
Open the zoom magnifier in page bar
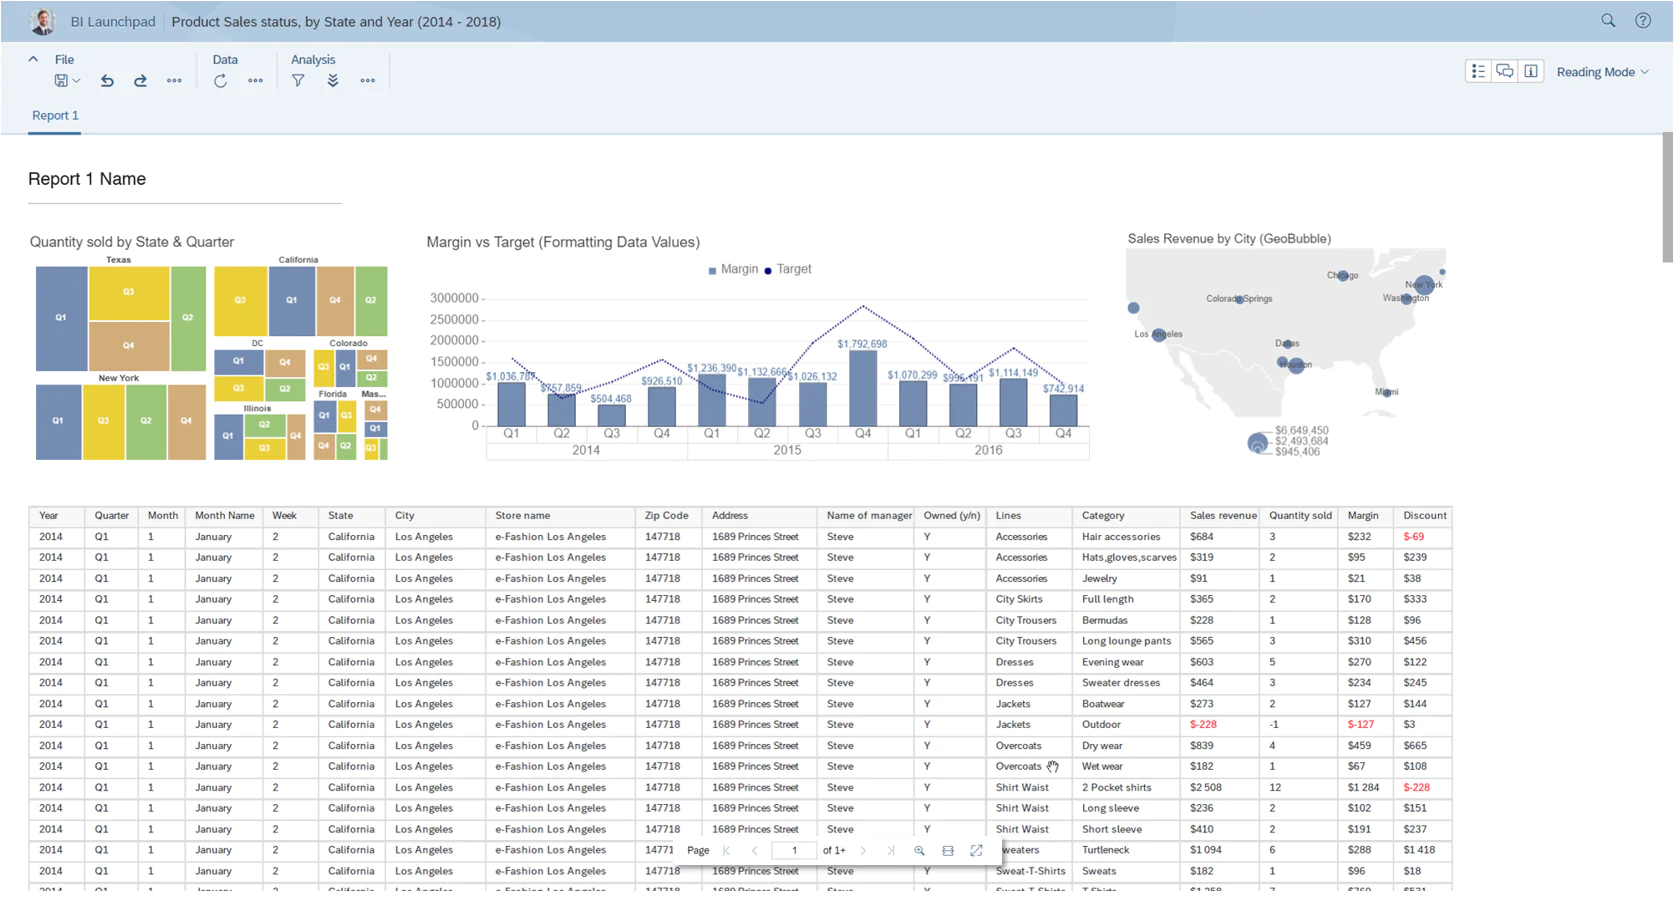tap(919, 851)
